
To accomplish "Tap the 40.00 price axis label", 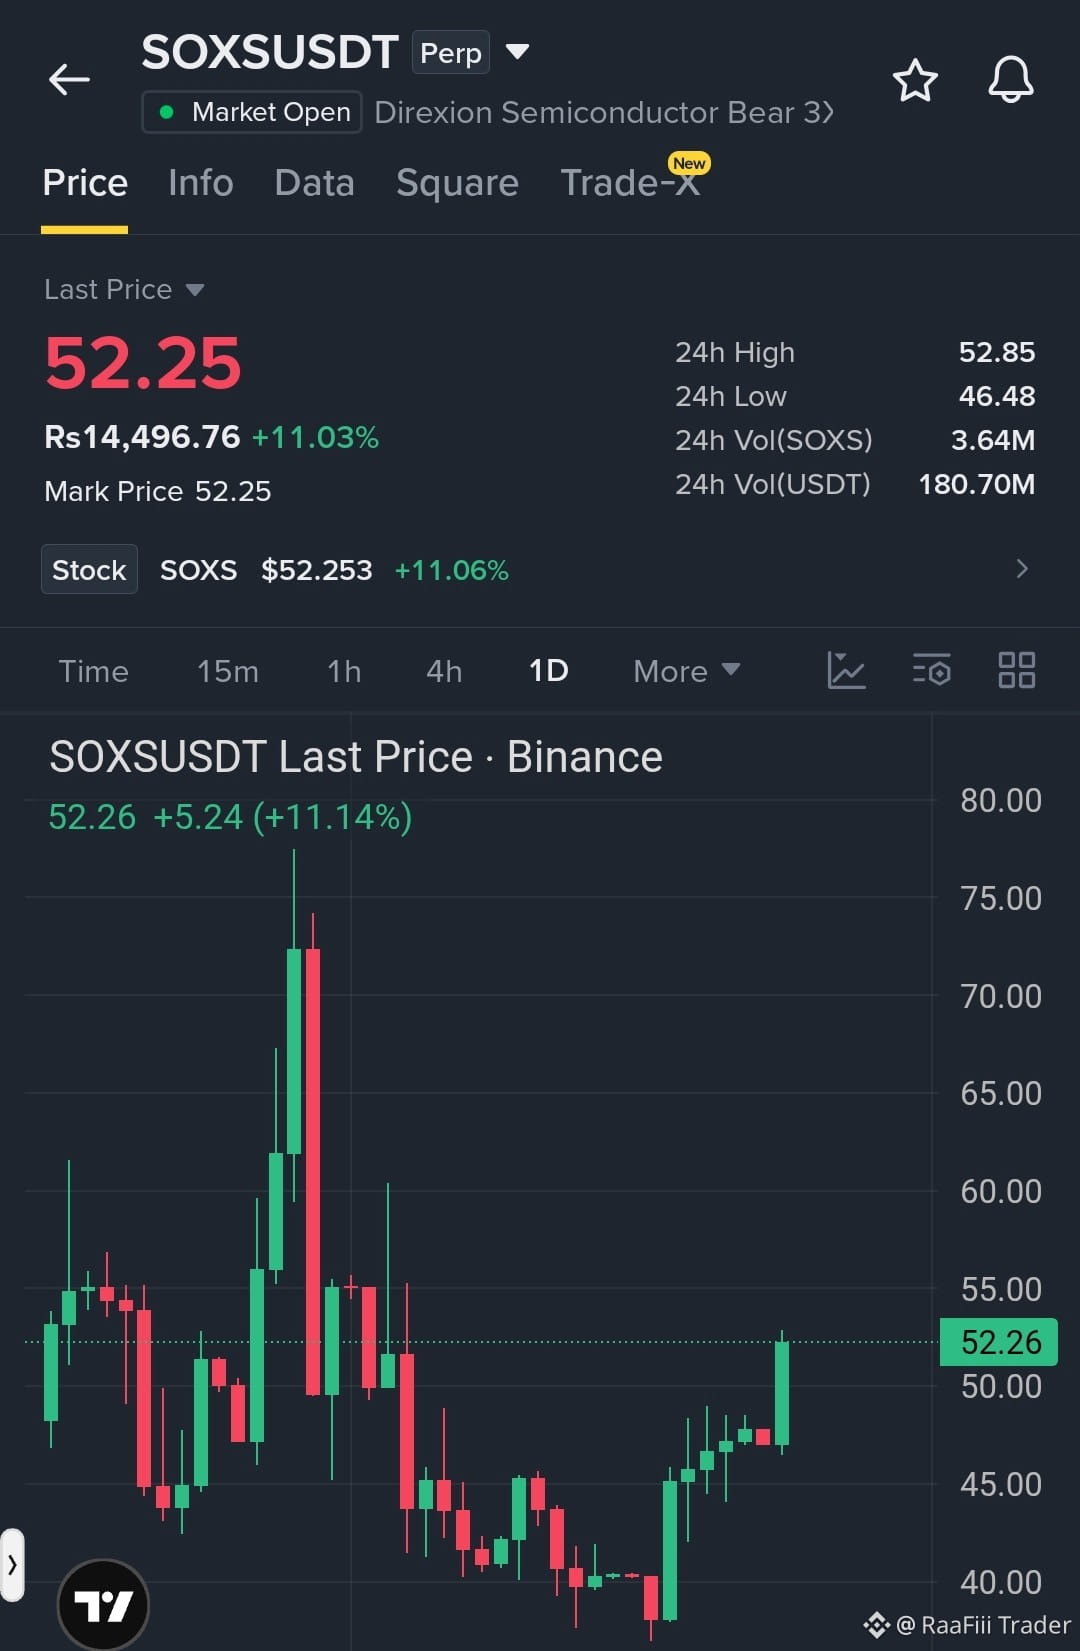I will pos(1001,1582).
